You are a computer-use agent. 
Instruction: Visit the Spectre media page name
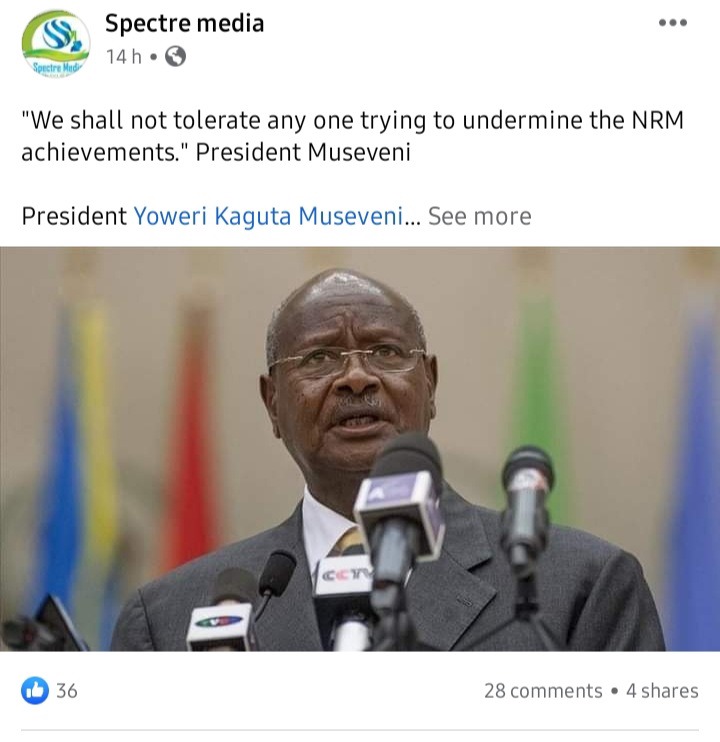click(184, 23)
